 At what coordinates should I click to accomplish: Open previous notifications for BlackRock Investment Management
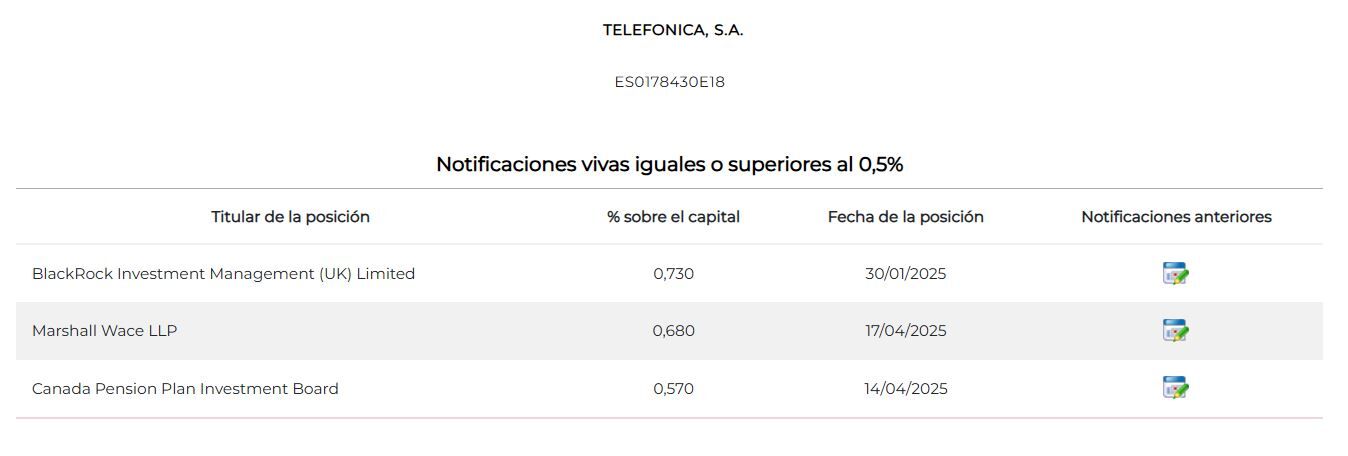[1175, 273]
